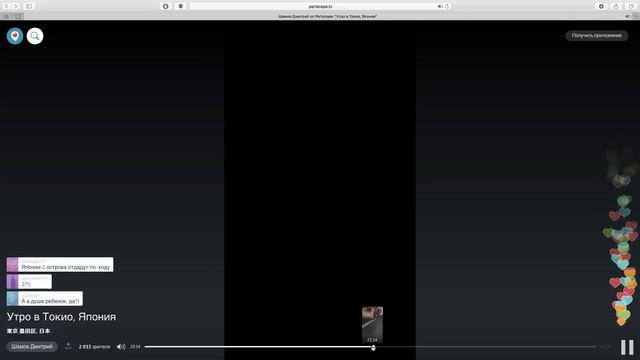Image resolution: width=640 pixels, height=360 pixels.
Task: Click the periscope.tv address field
Action: [x=320, y=6]
